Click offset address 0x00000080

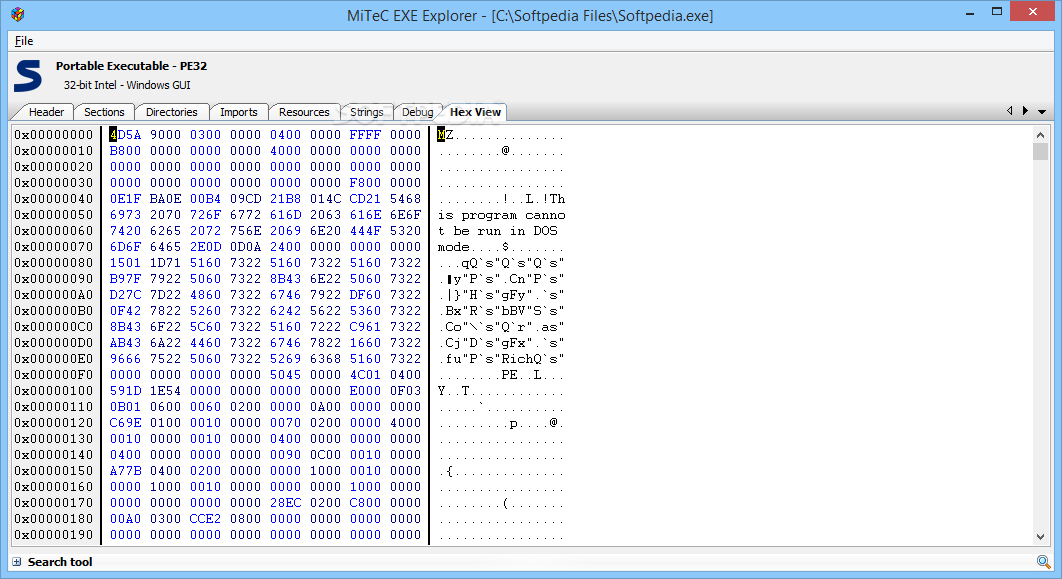point(54,263)
